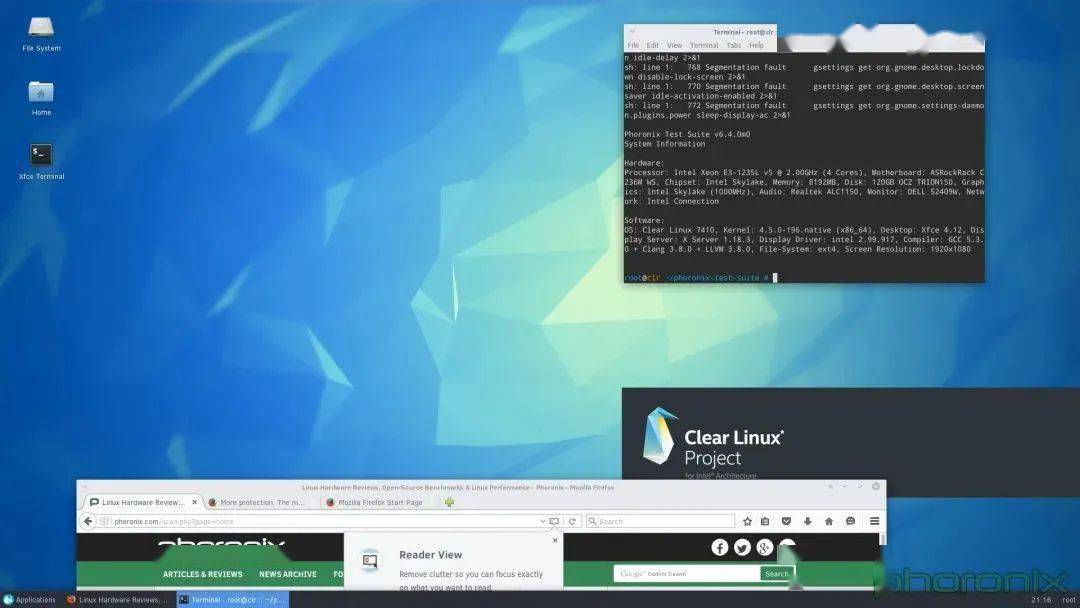
Task: Click the site identity info icon
Action: coord(105,521)
